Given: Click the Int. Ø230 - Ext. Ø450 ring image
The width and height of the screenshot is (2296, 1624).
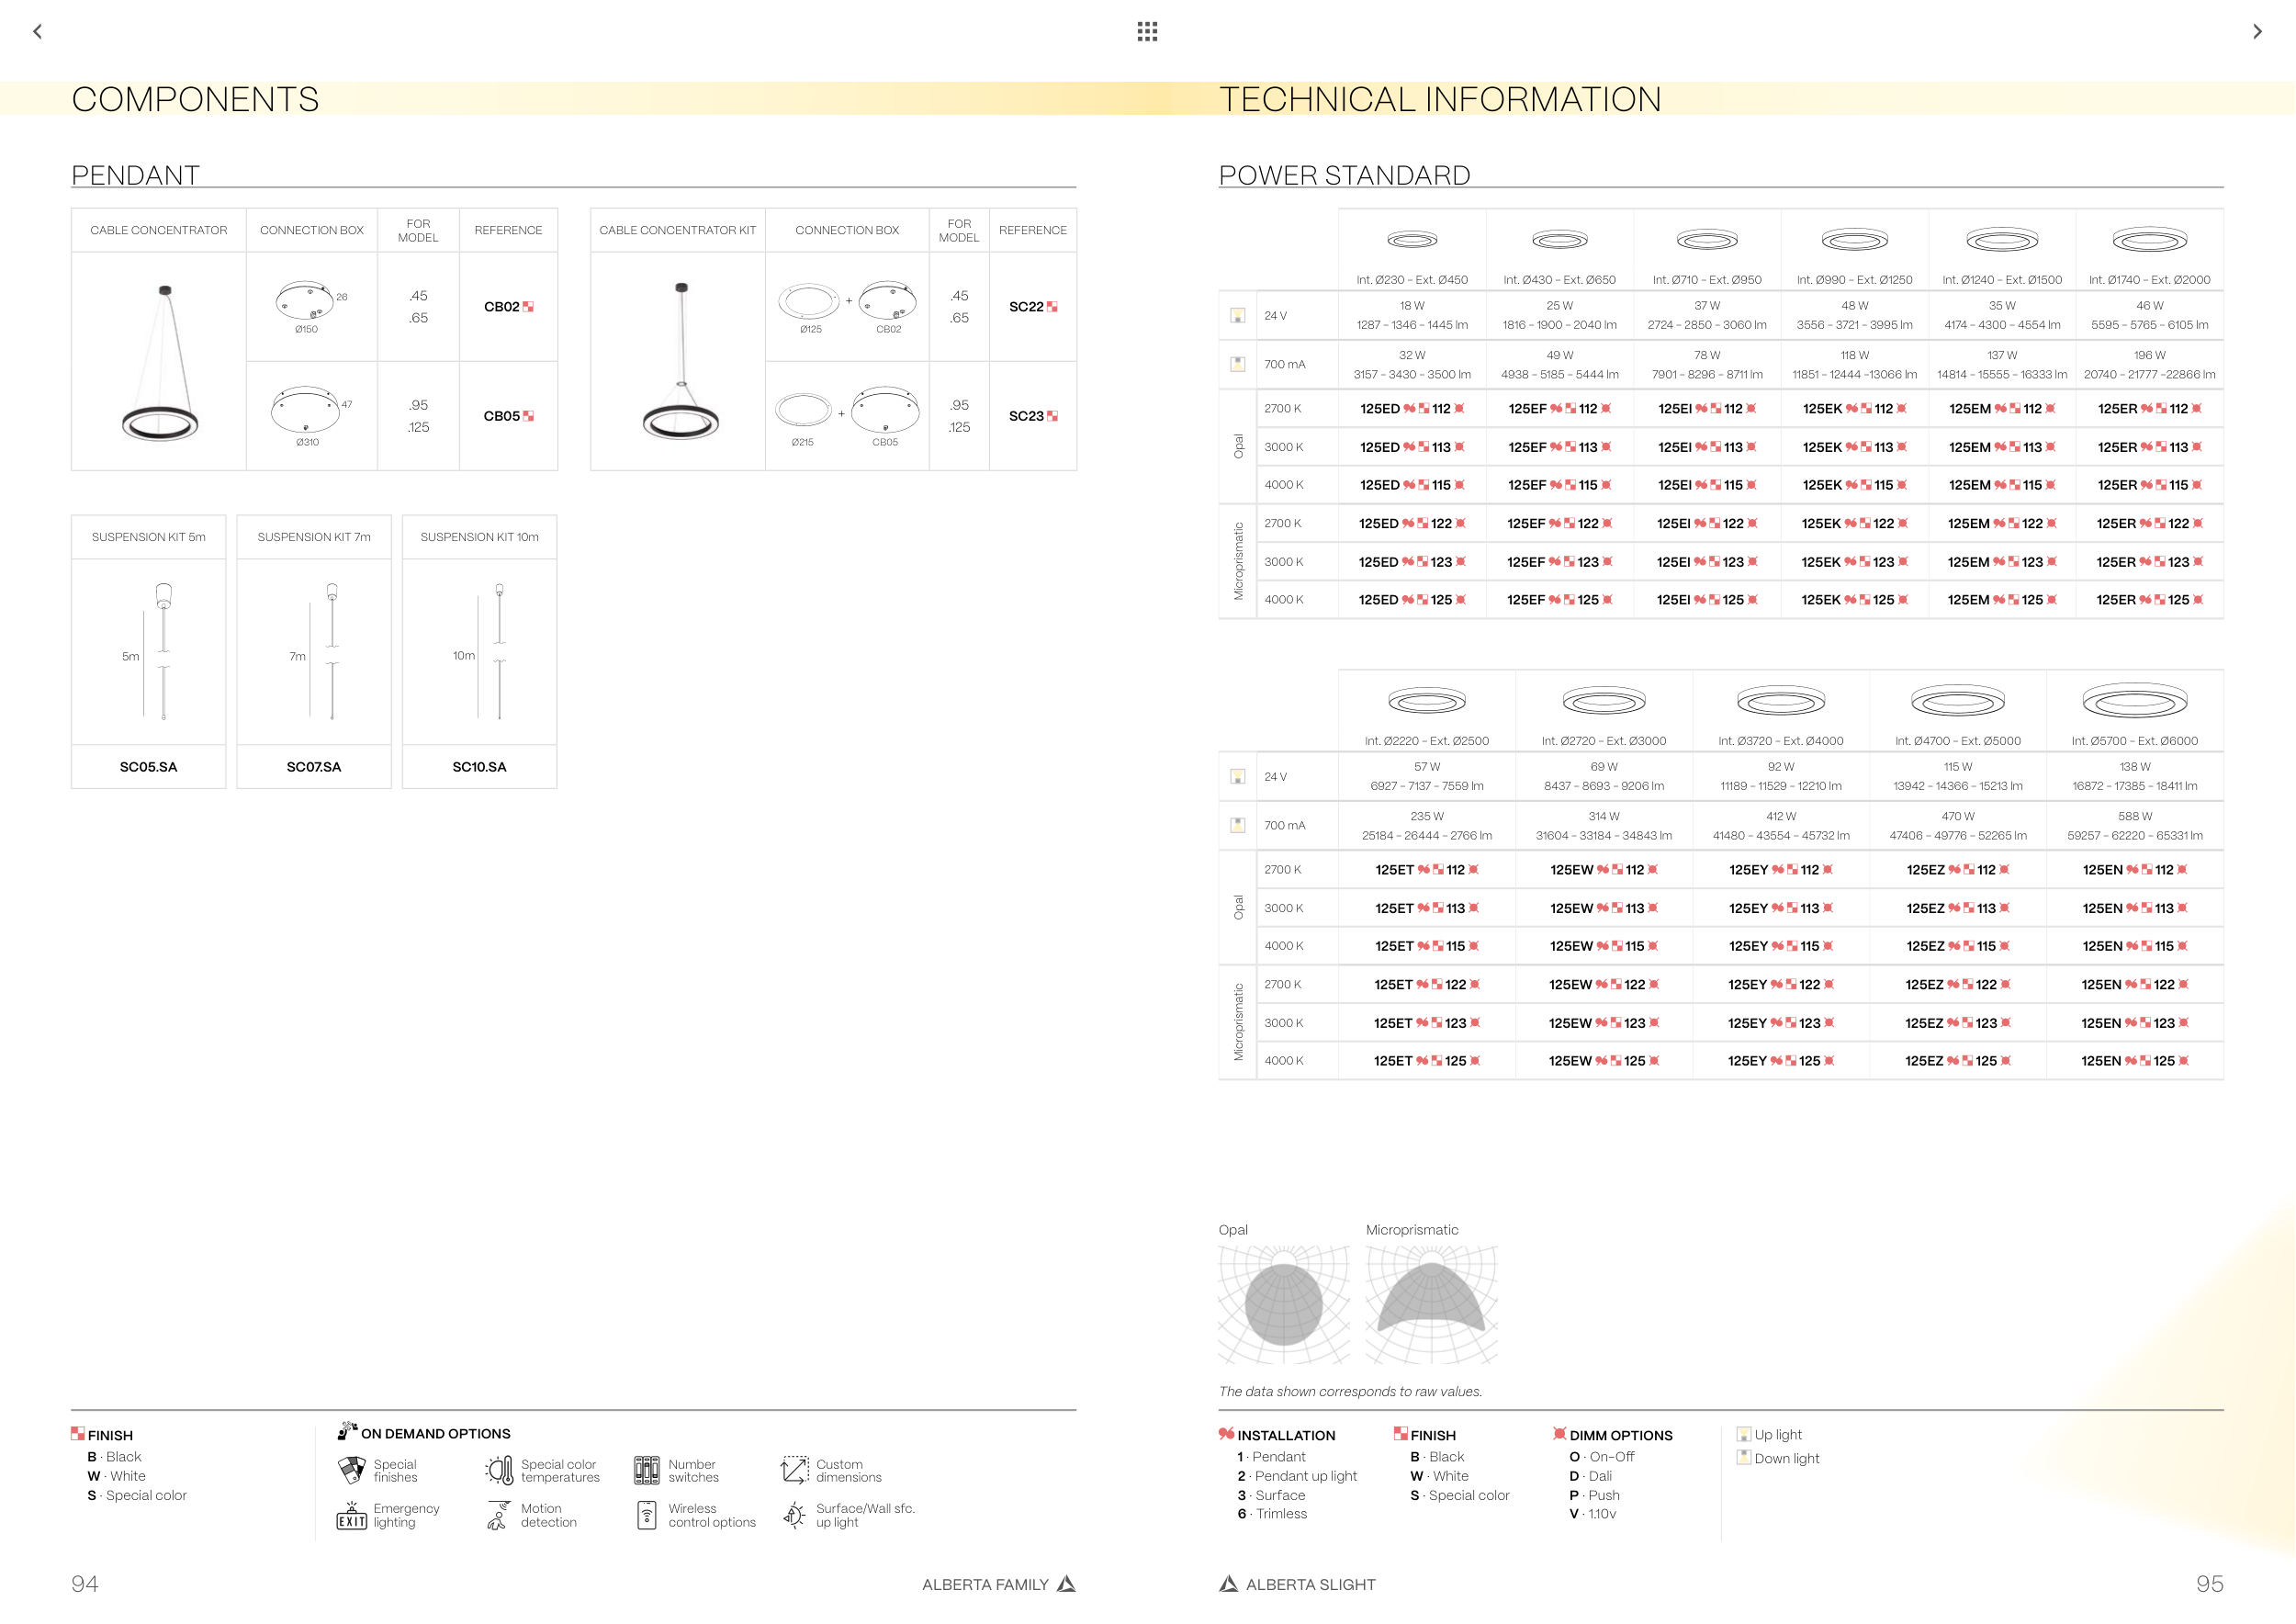Looking at the screenshot, I should click(x=1412, y=240).
